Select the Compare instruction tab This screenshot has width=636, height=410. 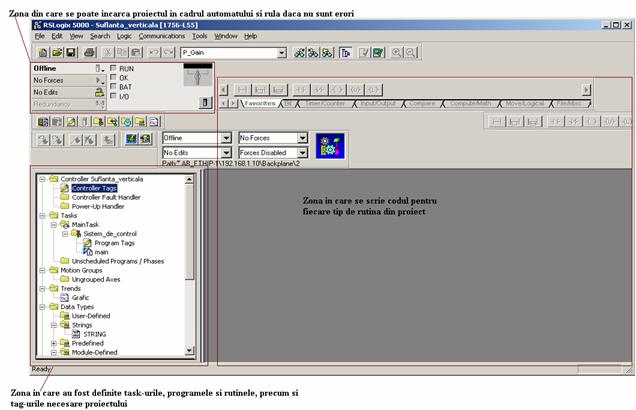click(422, 103)
